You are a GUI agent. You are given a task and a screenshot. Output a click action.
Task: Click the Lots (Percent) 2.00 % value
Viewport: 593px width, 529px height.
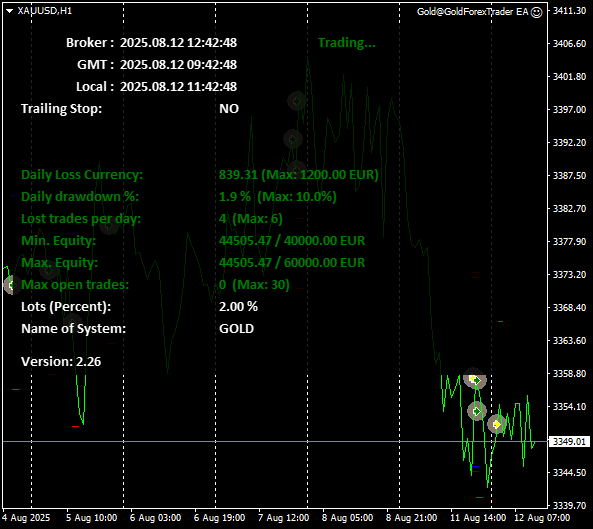pyautogui.click(x=238, y=307)
